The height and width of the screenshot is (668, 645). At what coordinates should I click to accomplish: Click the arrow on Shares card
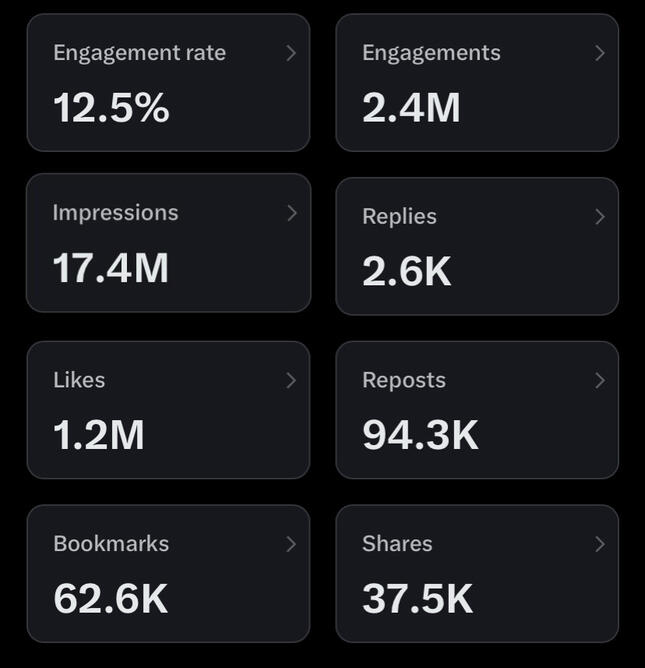coord(600,544)
